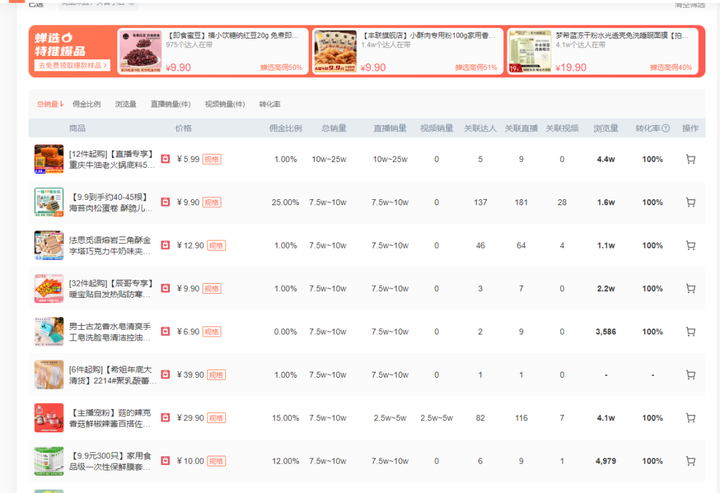This screenshot has width=720, height=493.
Task: Add the ¥39.90 聚乳酸 row to cart
Action: coord(690,375)
